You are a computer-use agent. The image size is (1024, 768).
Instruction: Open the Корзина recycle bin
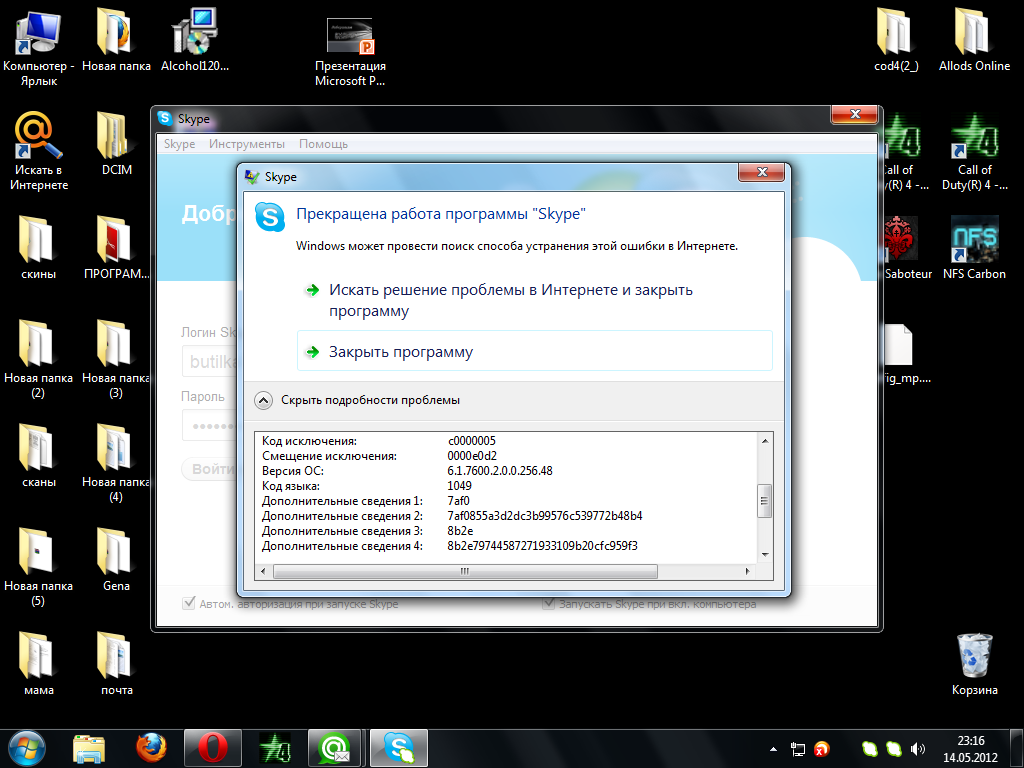[x=974, y=664]
